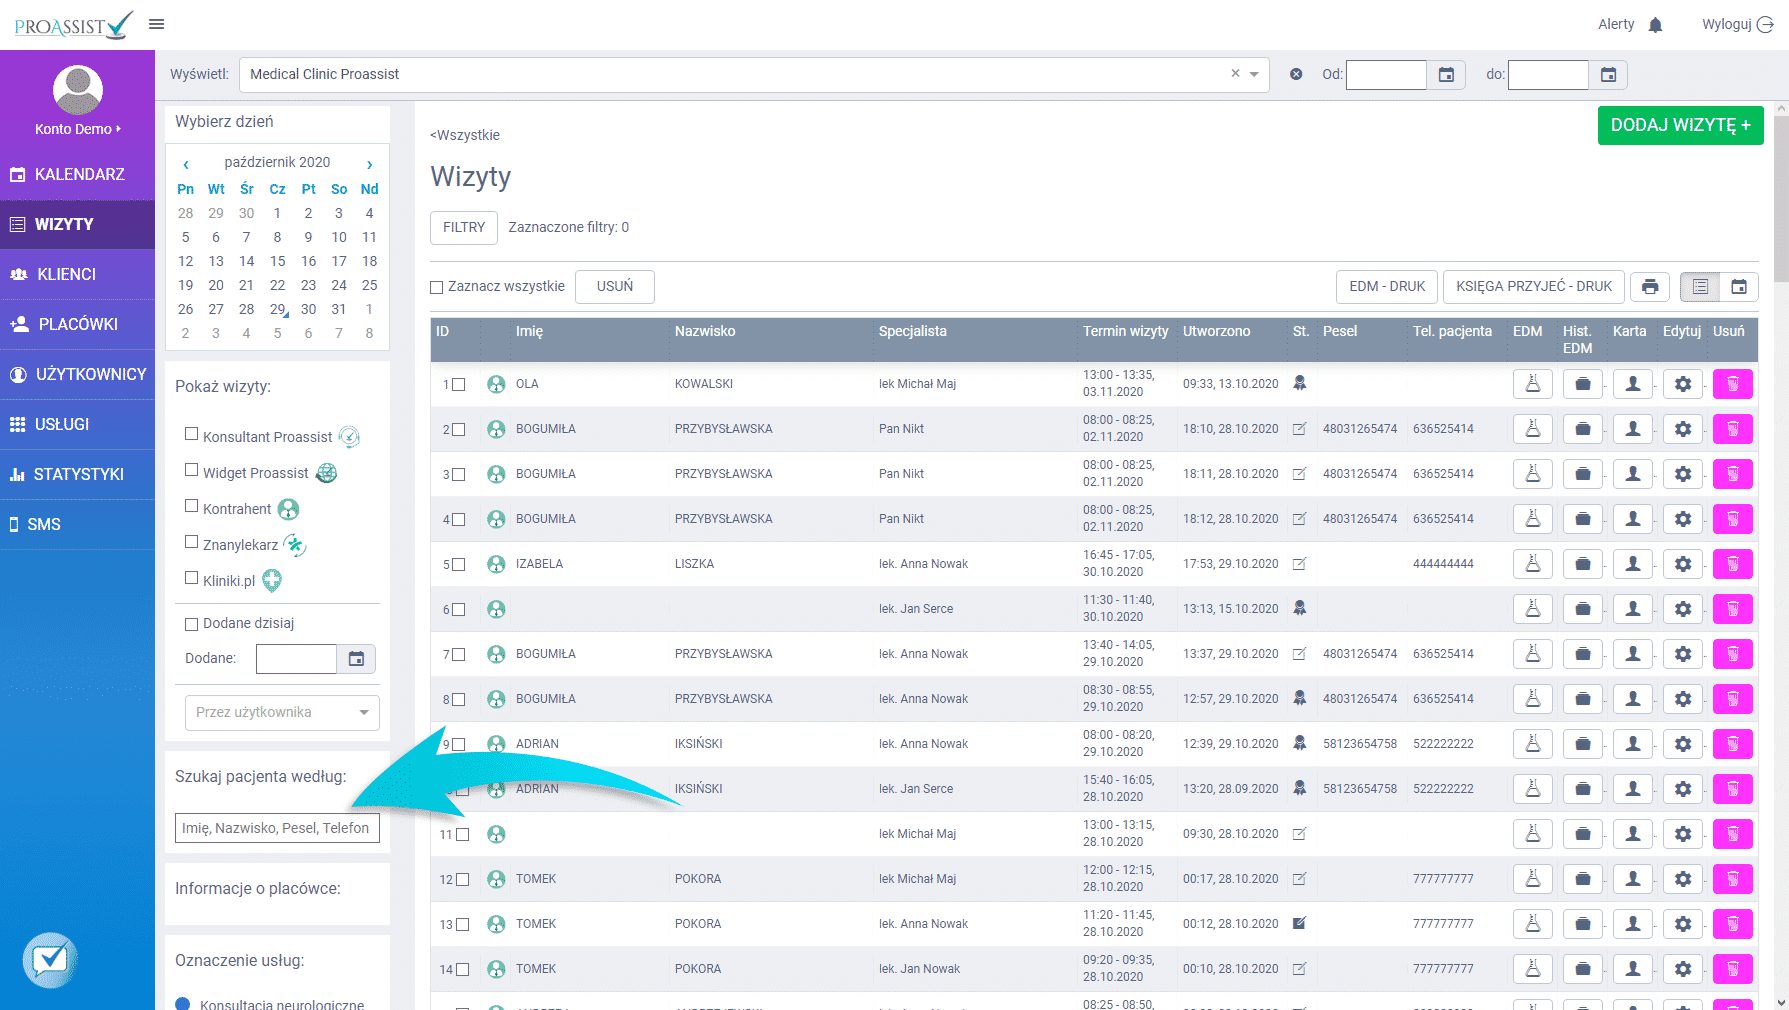1789x1010 pixels.
Task: Toggle the Dodane dzisiaj checkbox
Action: 192,624
